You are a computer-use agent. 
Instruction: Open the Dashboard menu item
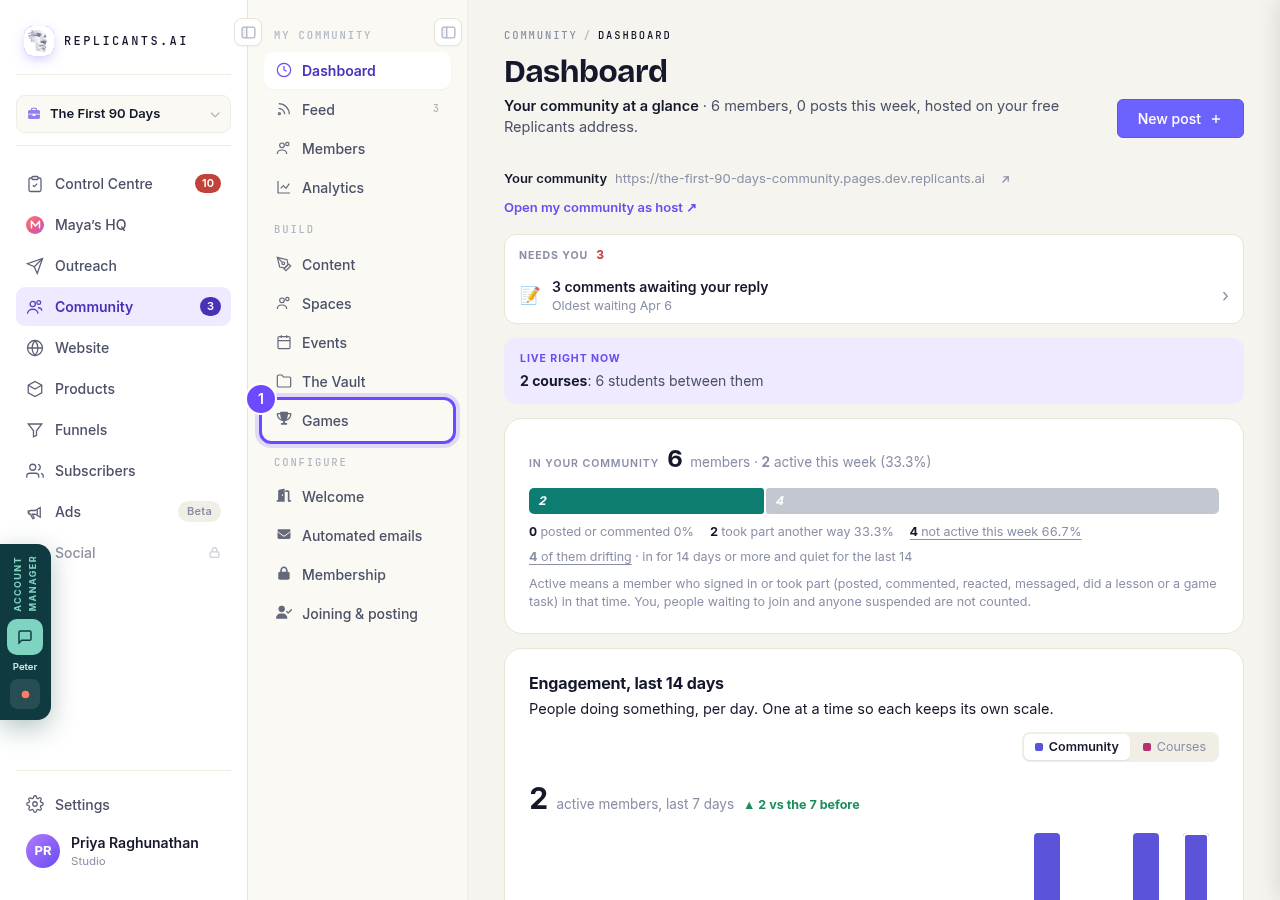[x=357, y=71]
